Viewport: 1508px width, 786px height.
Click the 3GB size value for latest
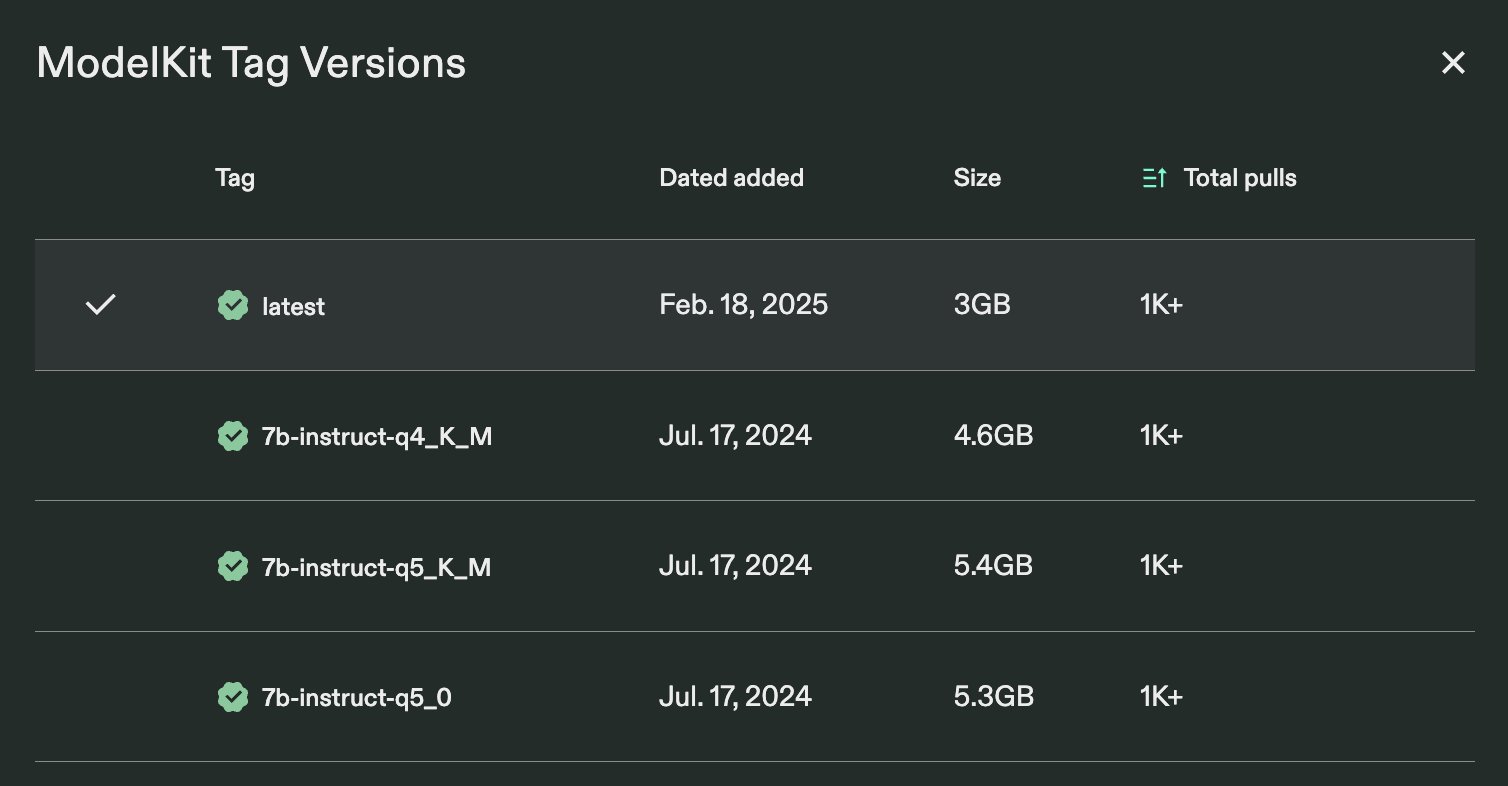pyautogui.click(x=981, y=304)
